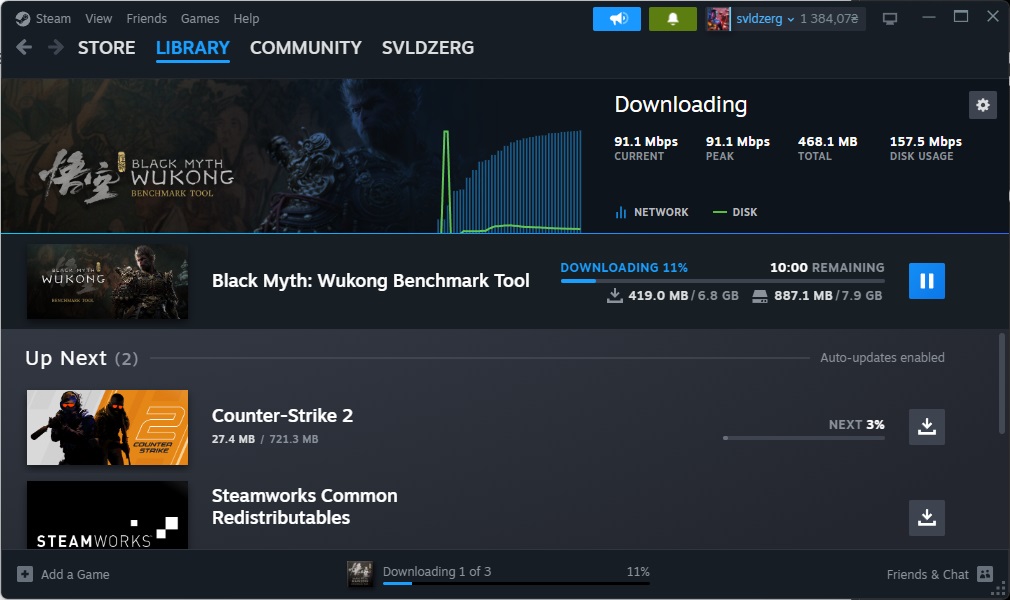Click the Add a Game plus icon
This screenshot has height=600, width=1010.
point(24,574)
